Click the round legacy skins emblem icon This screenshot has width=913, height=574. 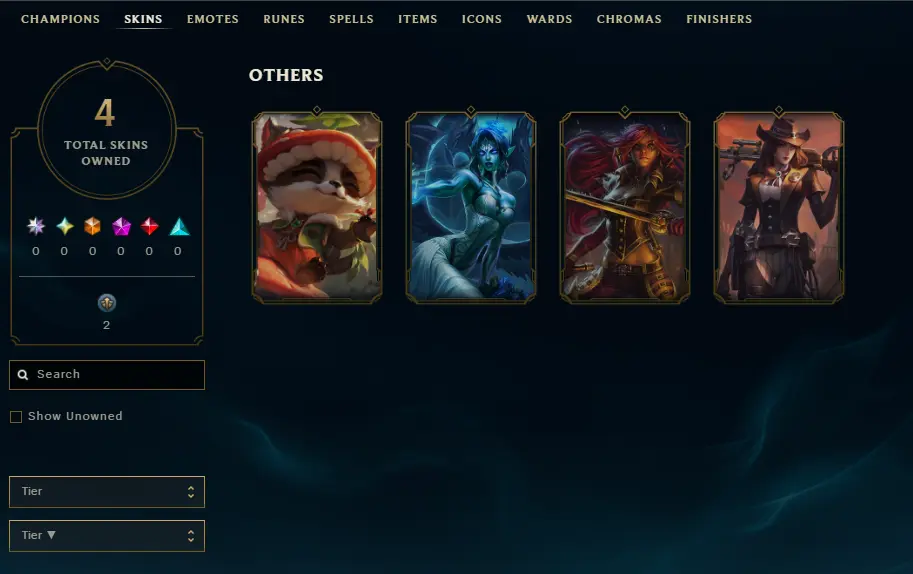(x=107, y=303)
